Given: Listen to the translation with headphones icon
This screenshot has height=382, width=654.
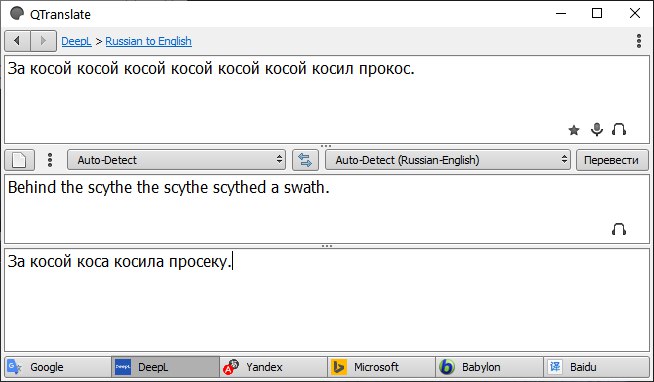Looking at the screenshot, I should point(619,229).
